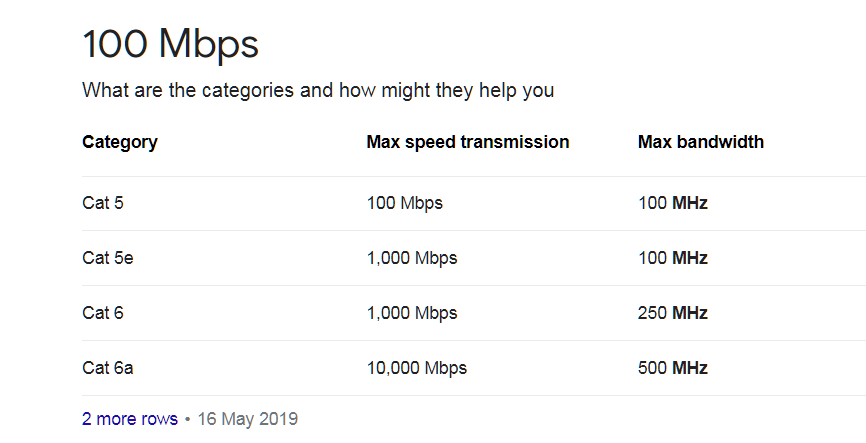The height and width of the screenshot is (443, 866).
Task: Click the 1,000 Mbps speed in Cat 5e row
Action: click(x=411, y=258)
